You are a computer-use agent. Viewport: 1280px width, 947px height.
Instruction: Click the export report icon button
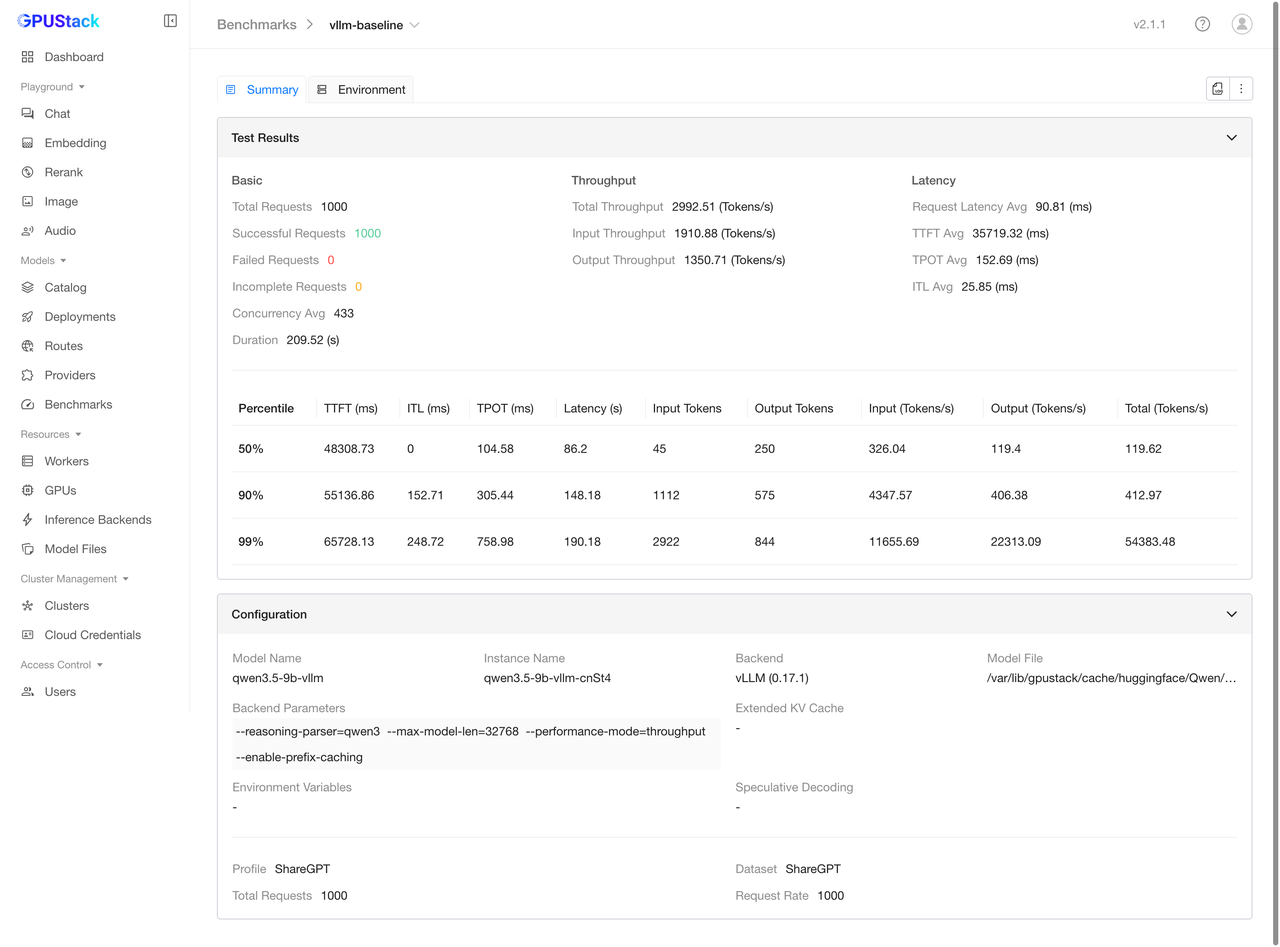point(1217,89)
